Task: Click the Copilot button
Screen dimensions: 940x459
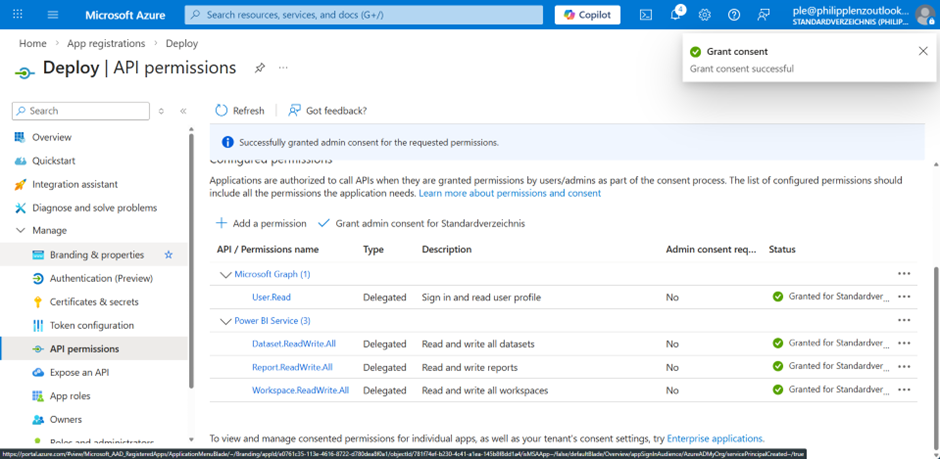Action: [x=588, y=15]
